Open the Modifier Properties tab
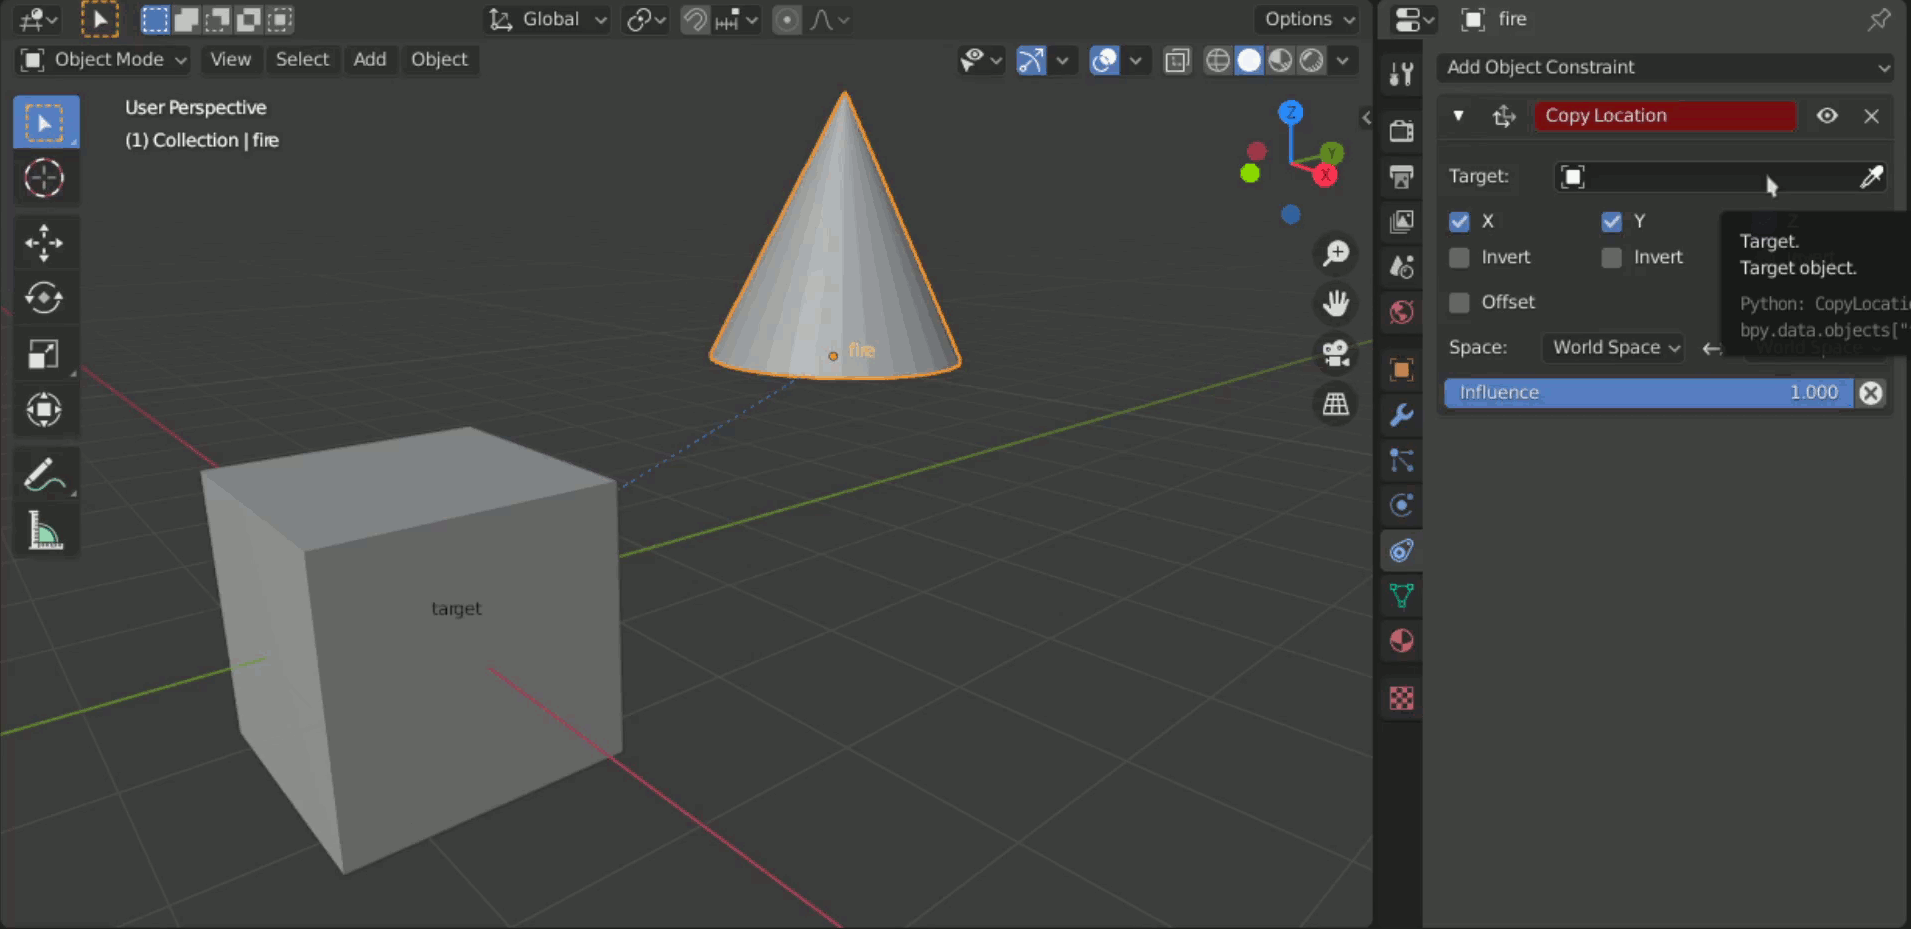 click(1400, 416)
